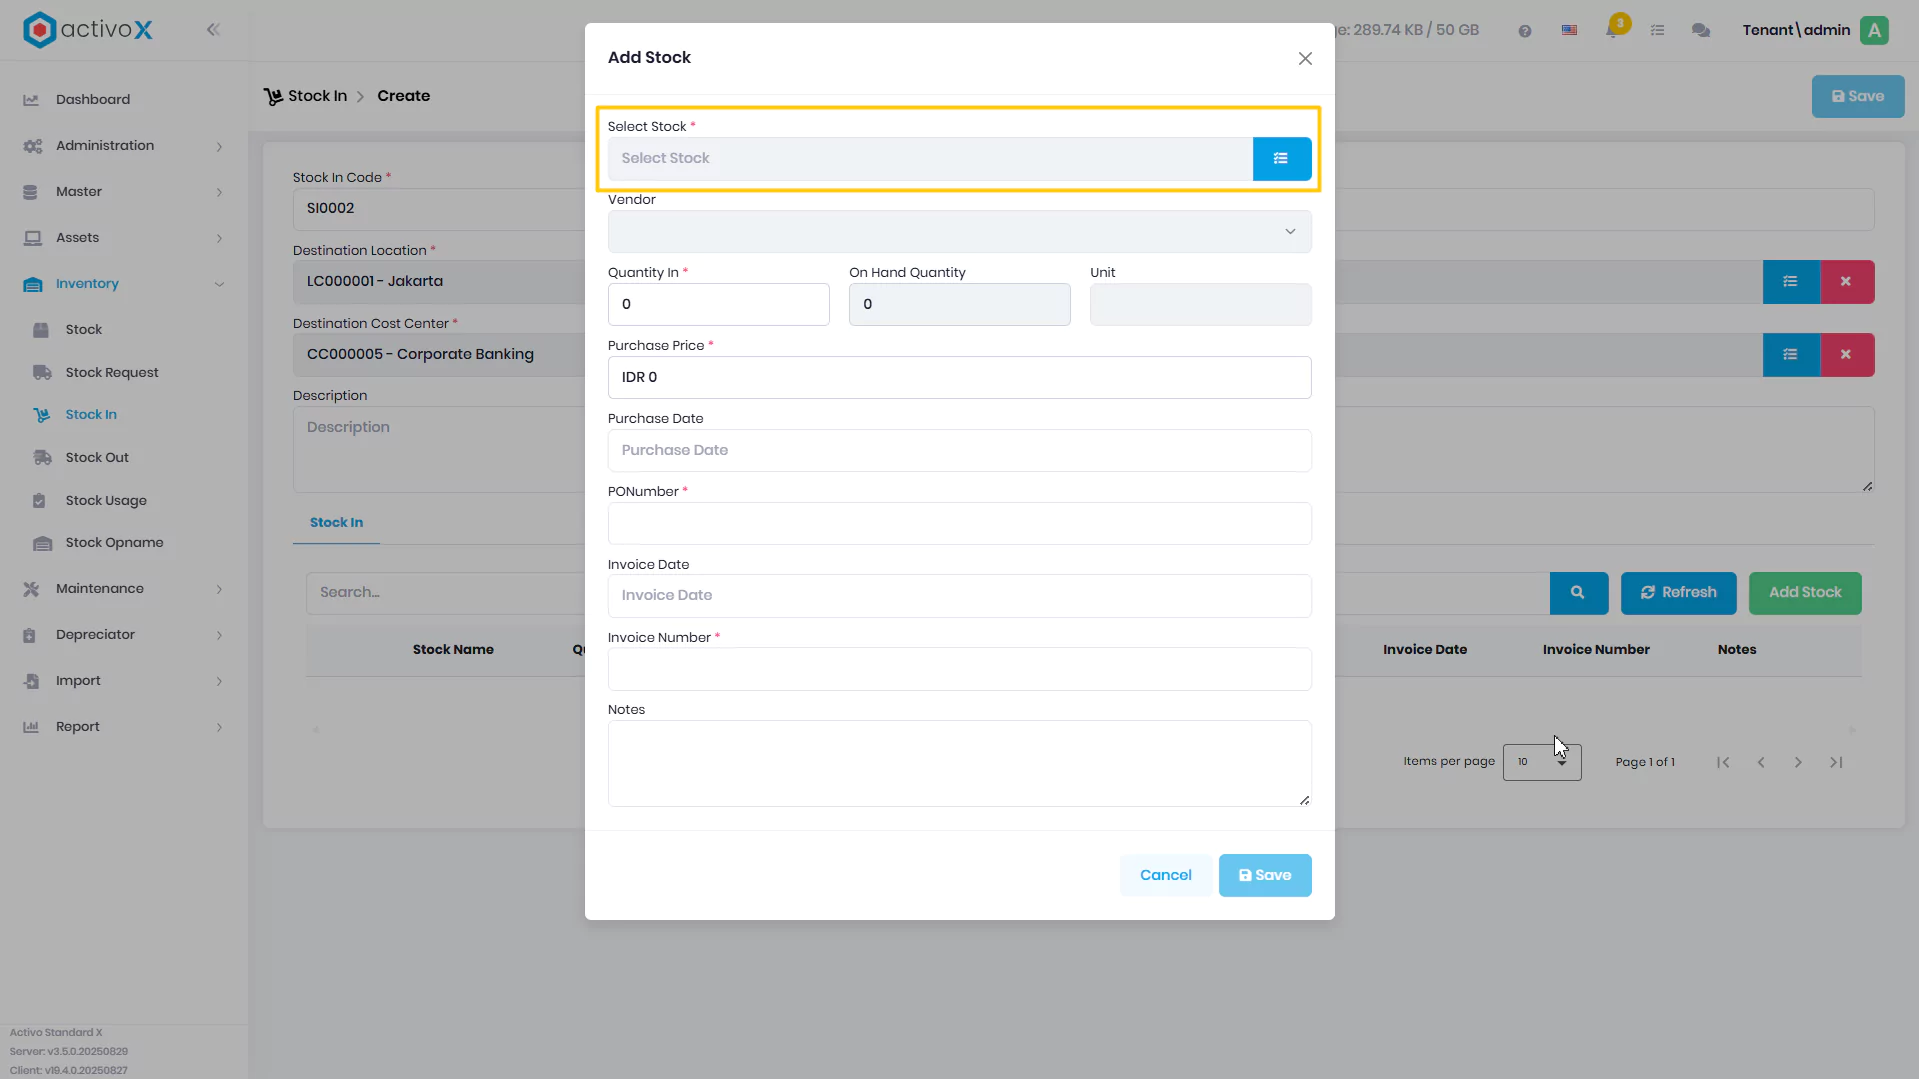Focus the Quantity In field
The height and width of the screenshot is (1079, 1919).
pos(718,305)
